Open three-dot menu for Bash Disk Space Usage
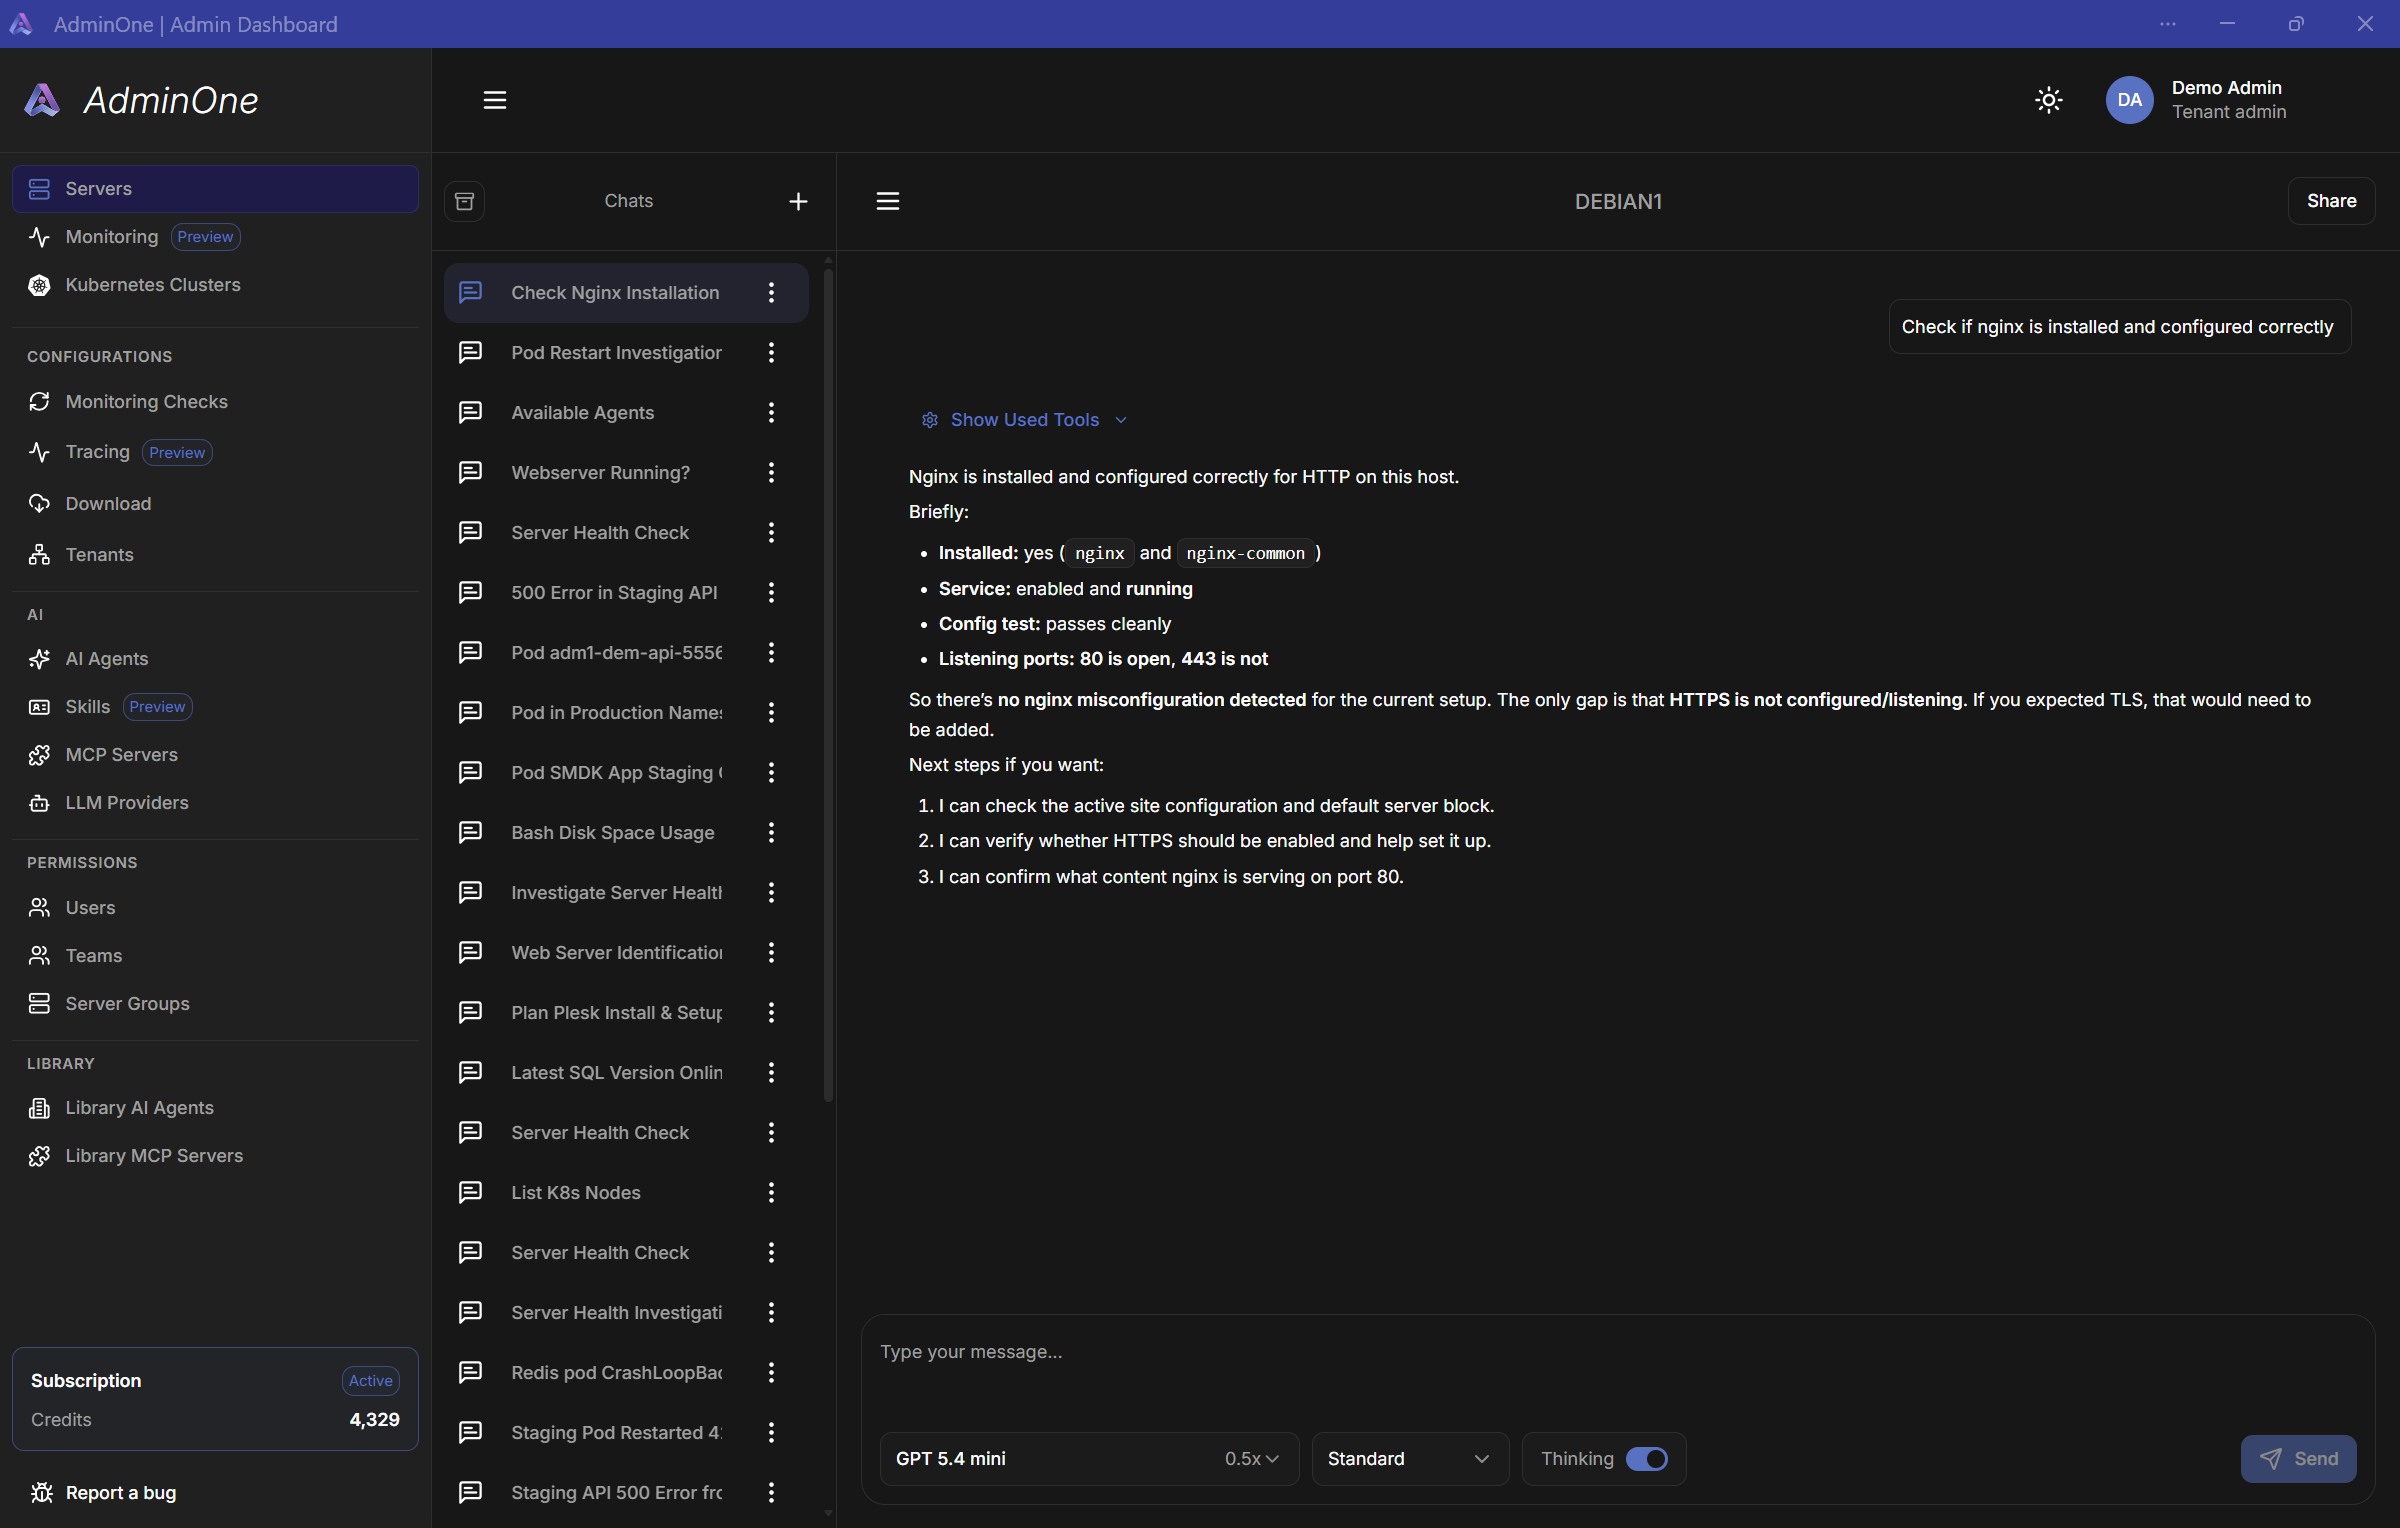The width and height of the screenshot is (2400, 1528). click(771, 832)
